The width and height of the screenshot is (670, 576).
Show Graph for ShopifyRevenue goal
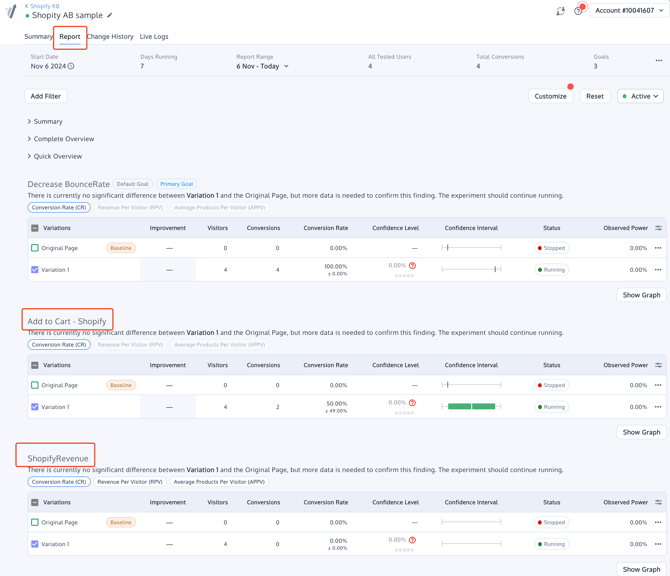[641, 569]
